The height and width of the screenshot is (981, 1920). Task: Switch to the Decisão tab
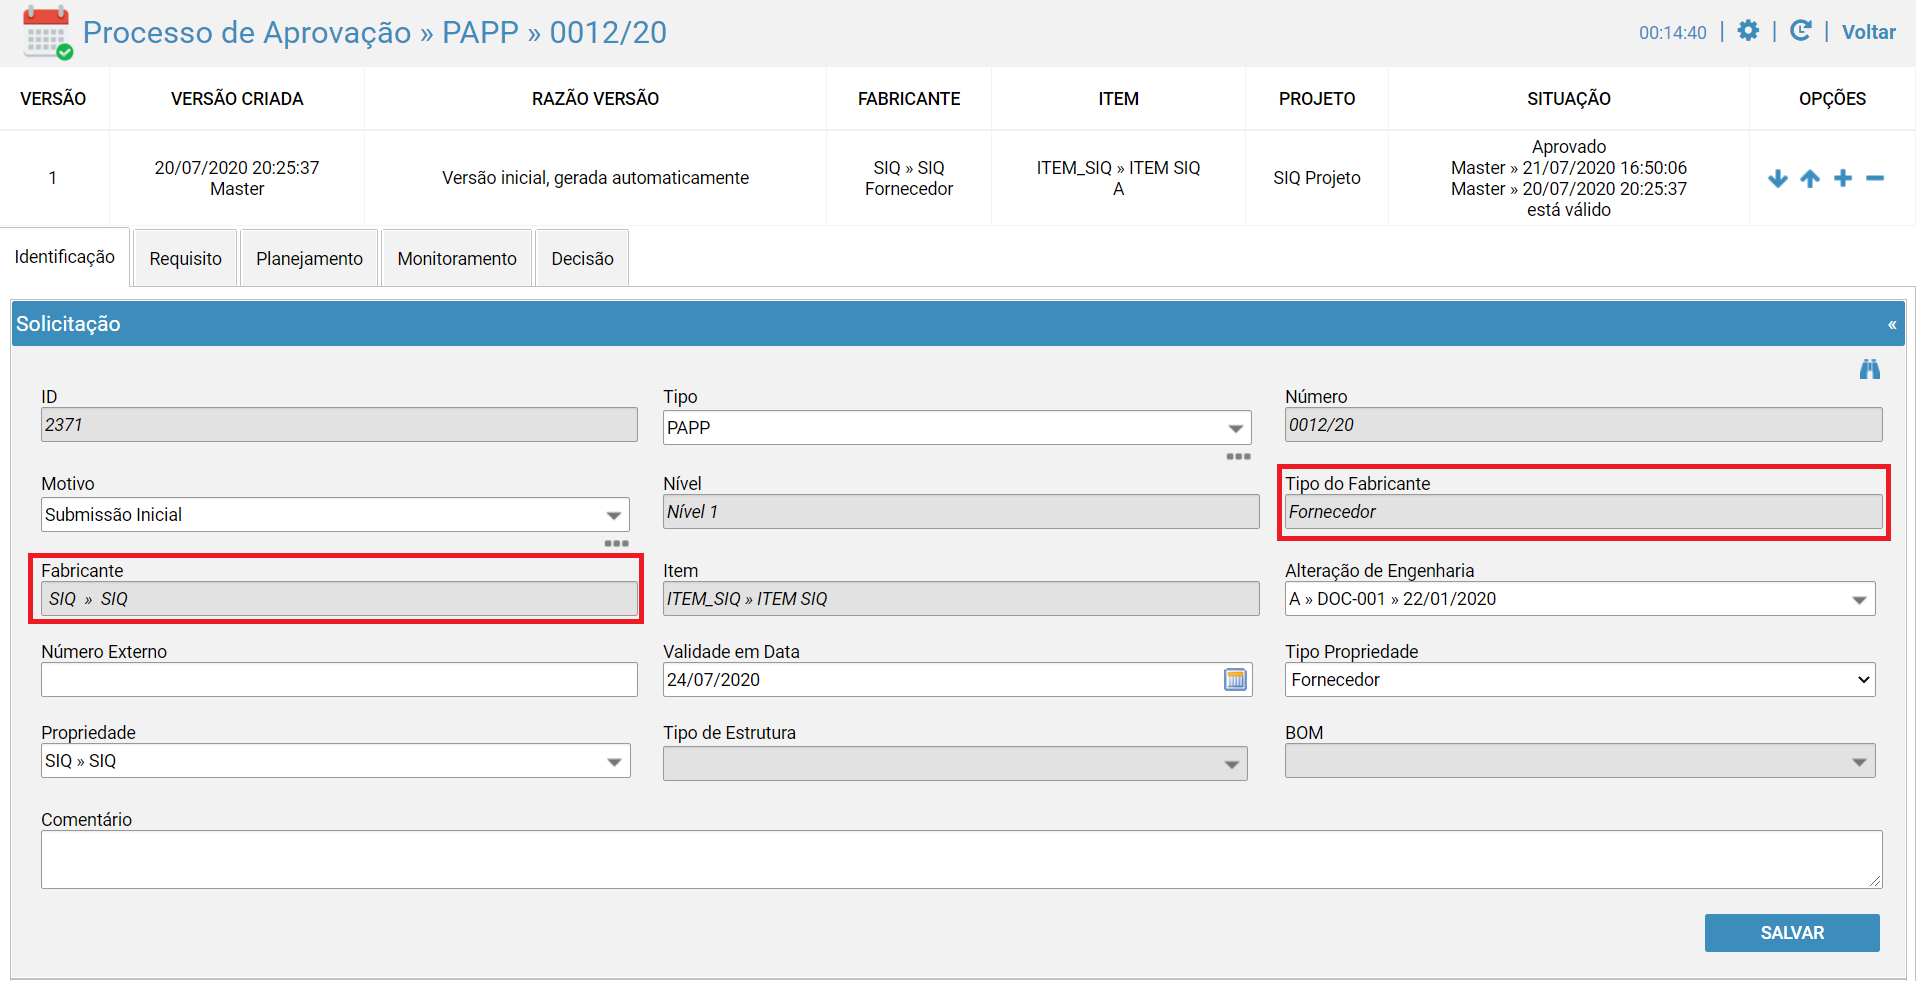coord(582,259)
